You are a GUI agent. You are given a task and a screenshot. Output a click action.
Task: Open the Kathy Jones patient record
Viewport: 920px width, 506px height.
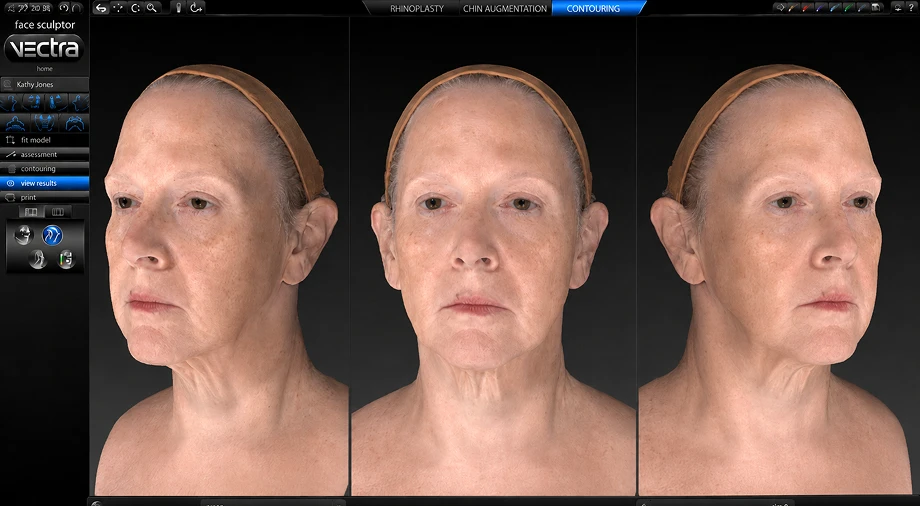(x=45, y=85)
